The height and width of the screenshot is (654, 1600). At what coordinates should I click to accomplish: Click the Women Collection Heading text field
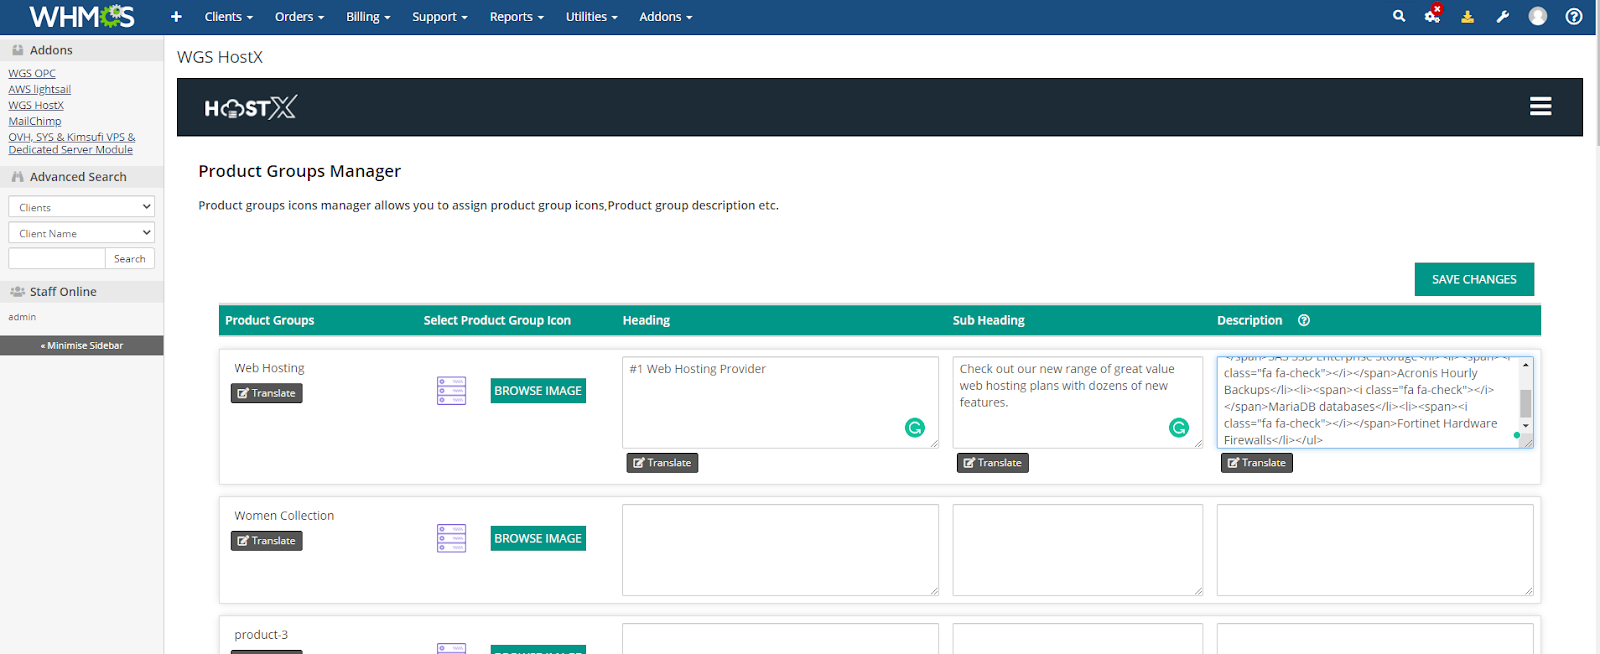[x=780, y=550]
